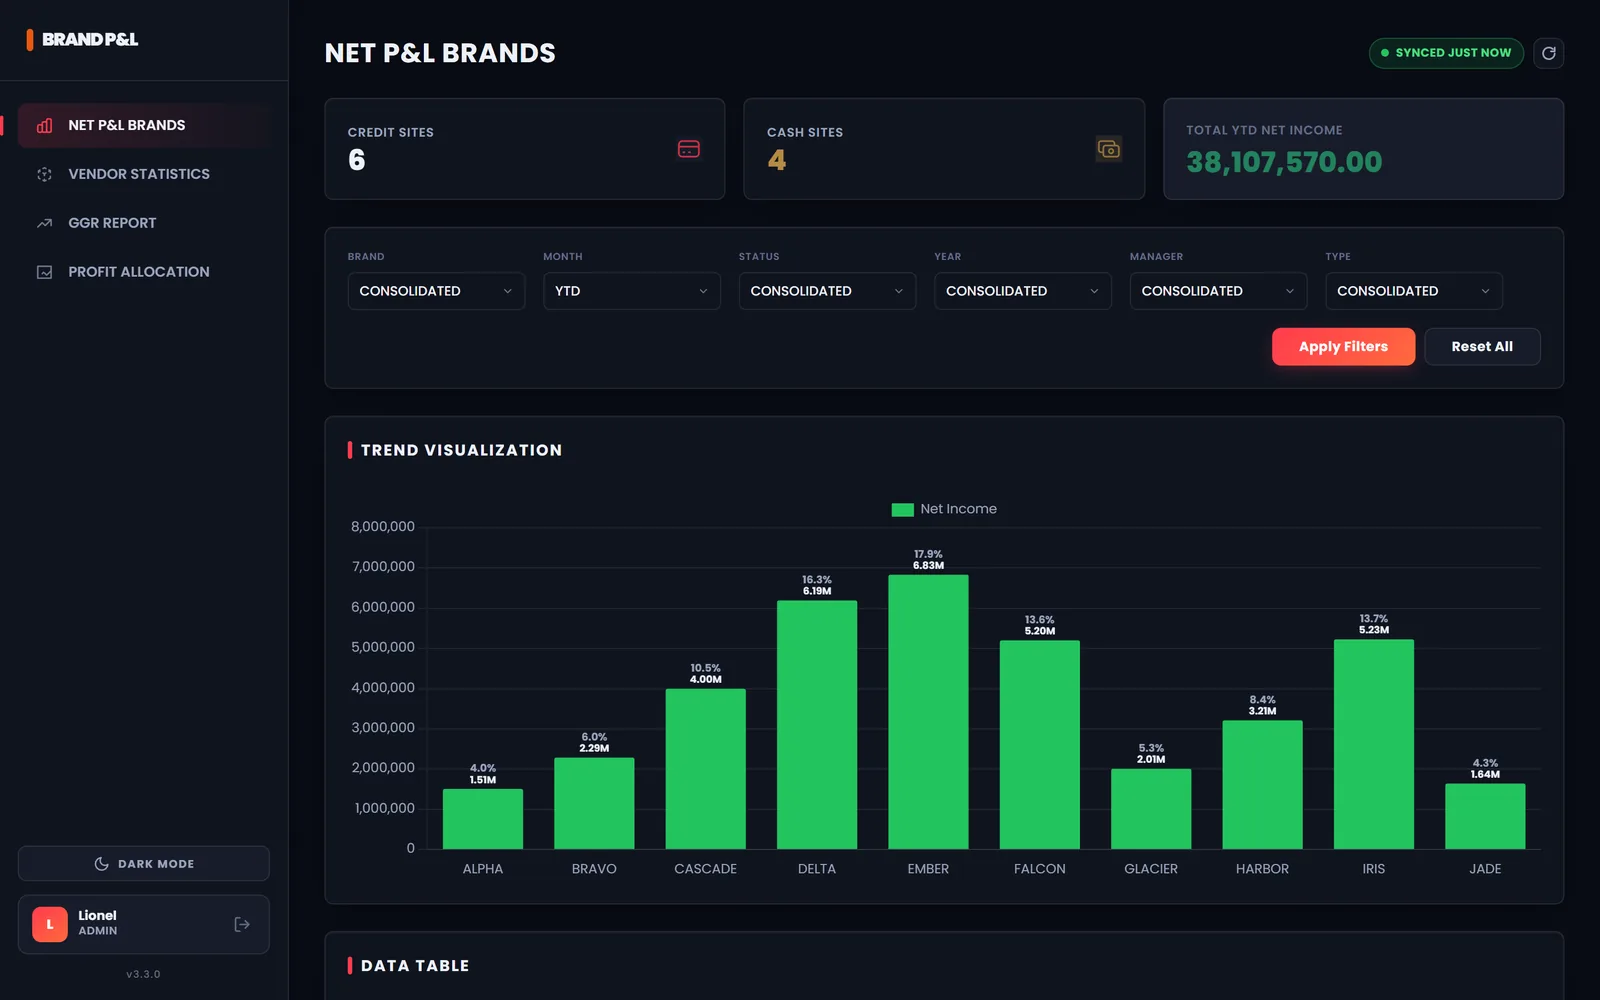The height and width of the screenshot is (1000, 1600).
Task: Click the credit card icon in Credit Sites
Action: (x=688, y=149)
